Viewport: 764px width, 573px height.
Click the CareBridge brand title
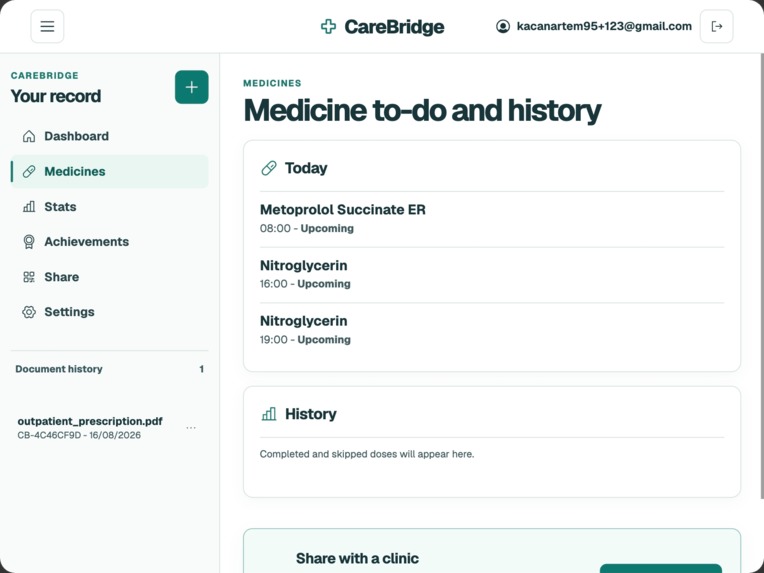pos(394,27)
